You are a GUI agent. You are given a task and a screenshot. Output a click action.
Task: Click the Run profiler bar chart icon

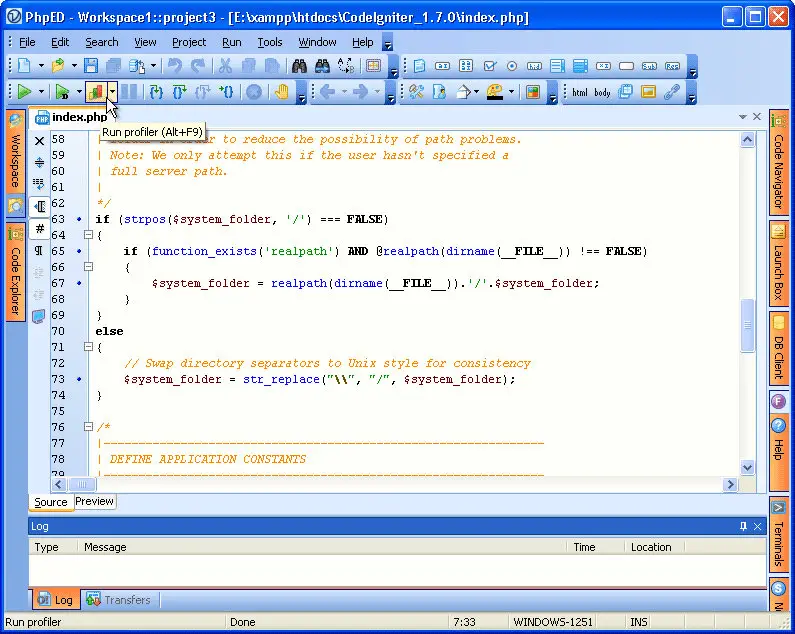[96, 92]
